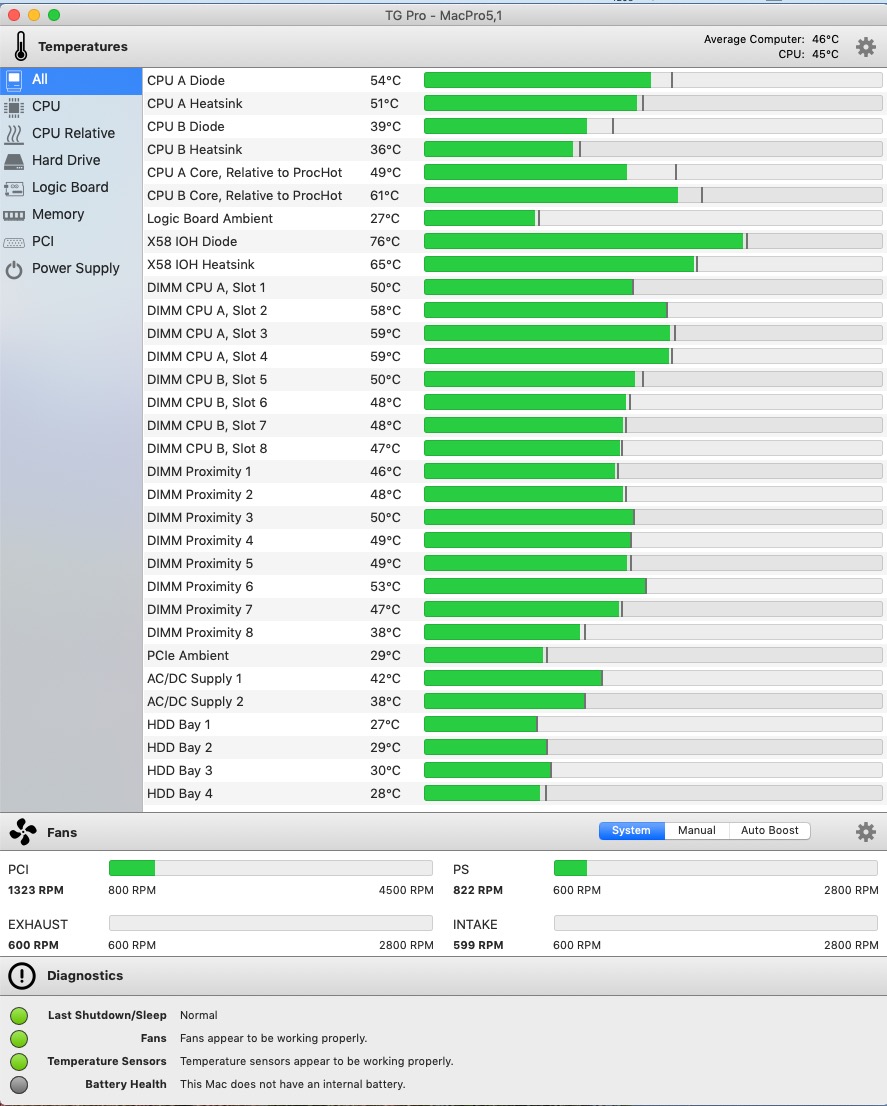Image resolution: width=887 pixels, height=1106 pixels.
Task: Click the Power Supply power icon
Action: point(14,269)
